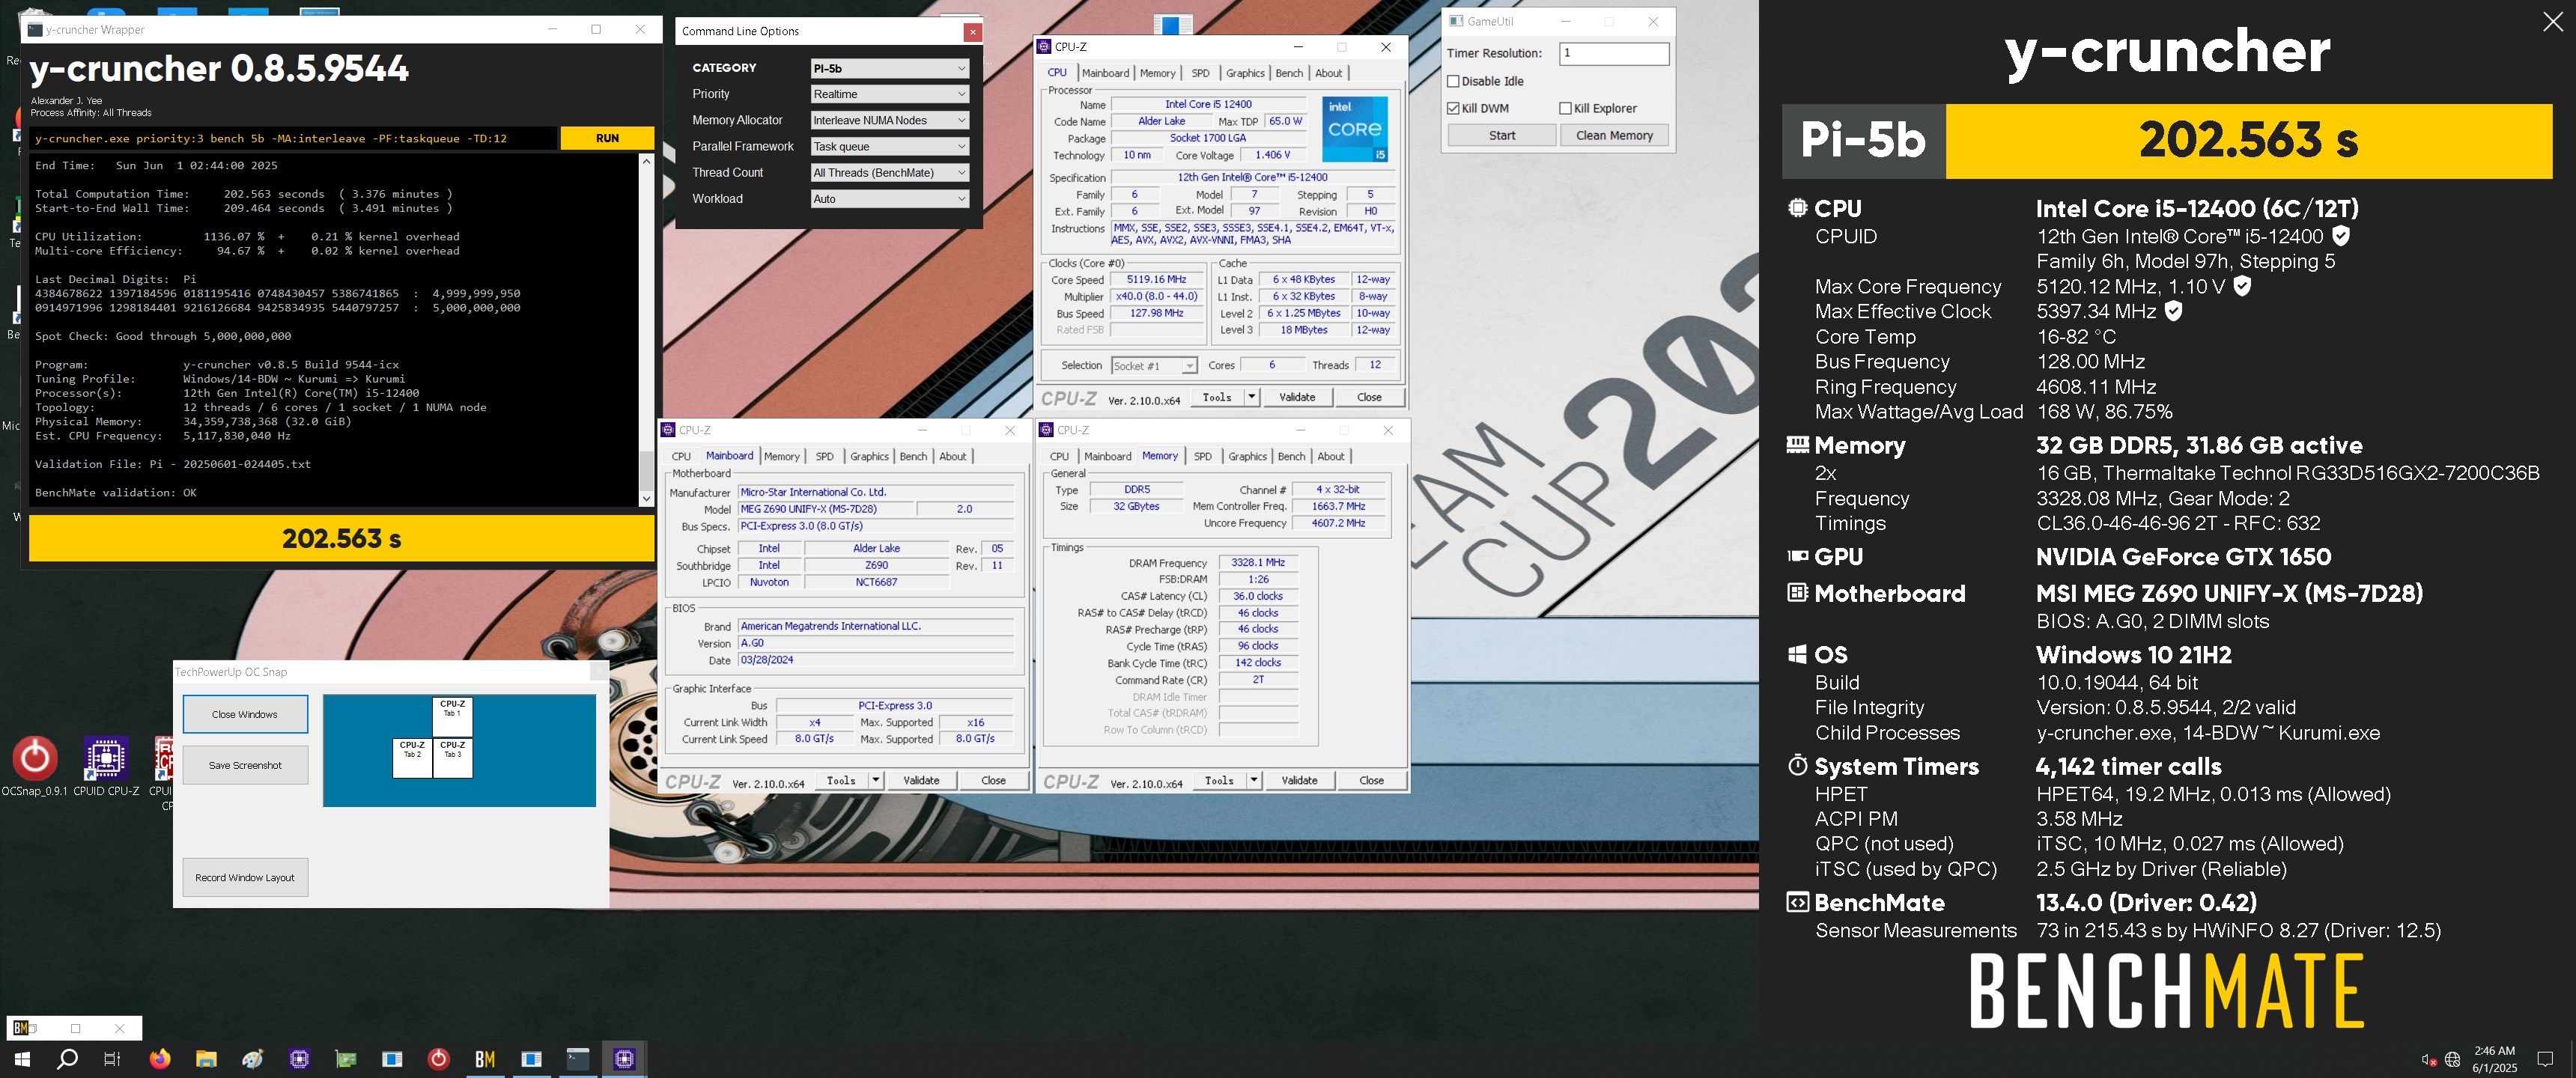Click Validate in top CPU-Z window
Screen dimensions: 2576x1078
[x=1297, y=397]
